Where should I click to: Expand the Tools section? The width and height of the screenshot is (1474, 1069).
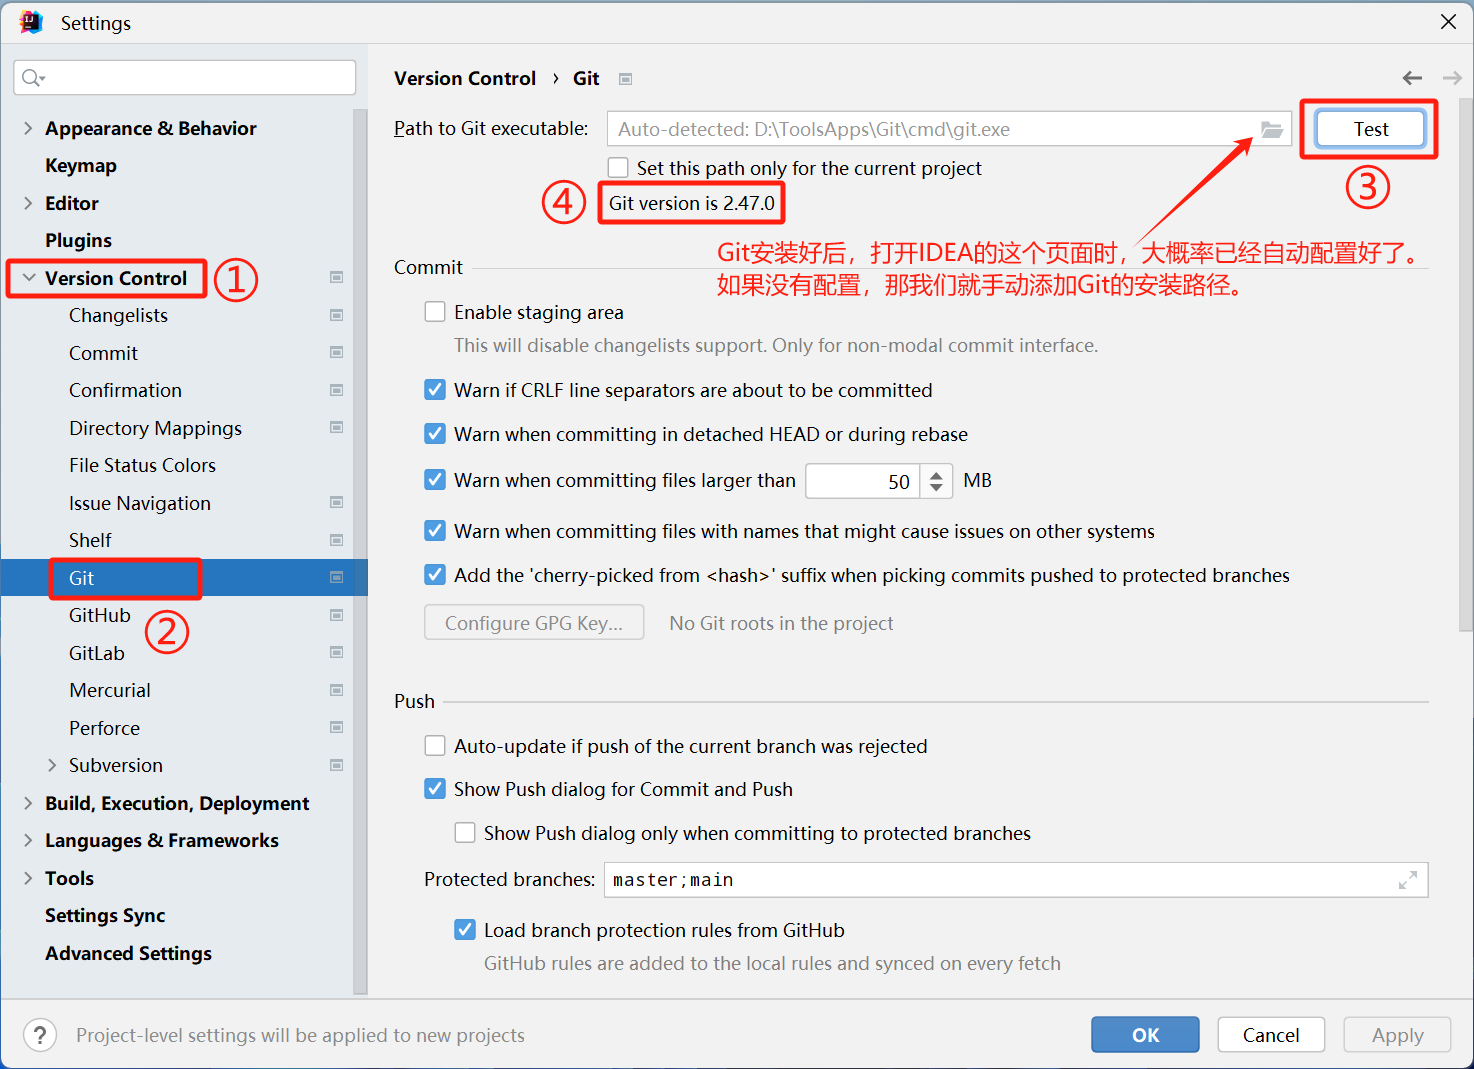pyautogui.click(x=28, y=878)
